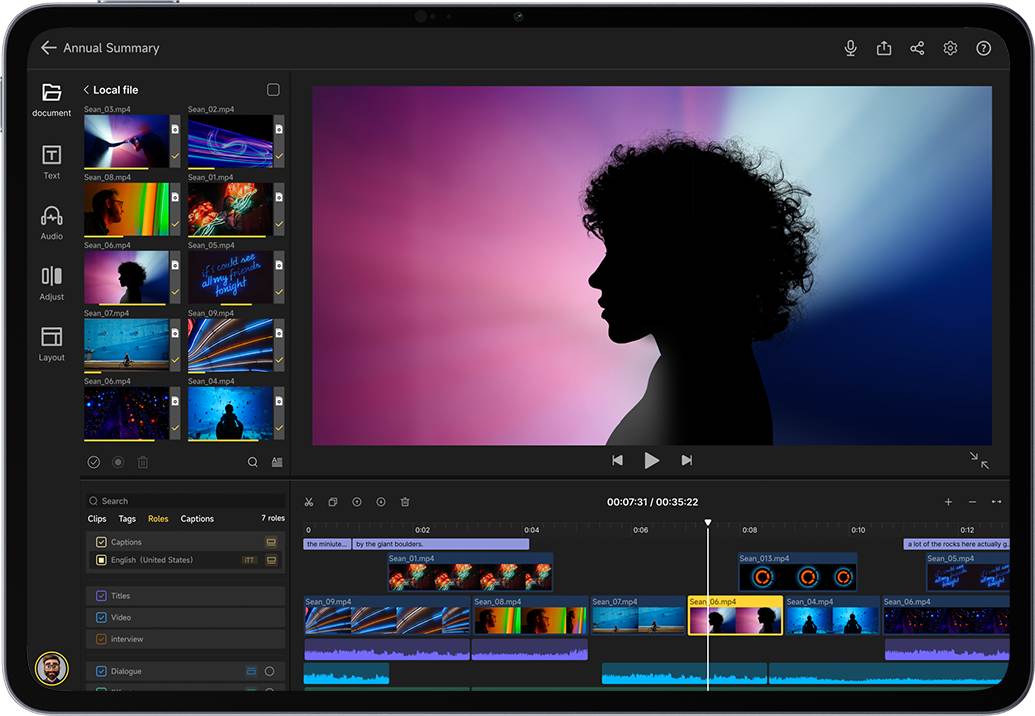Screen dimensions: 1035x716
Task: Expand the Captions role lane icon
Action: tap(271, 542)
